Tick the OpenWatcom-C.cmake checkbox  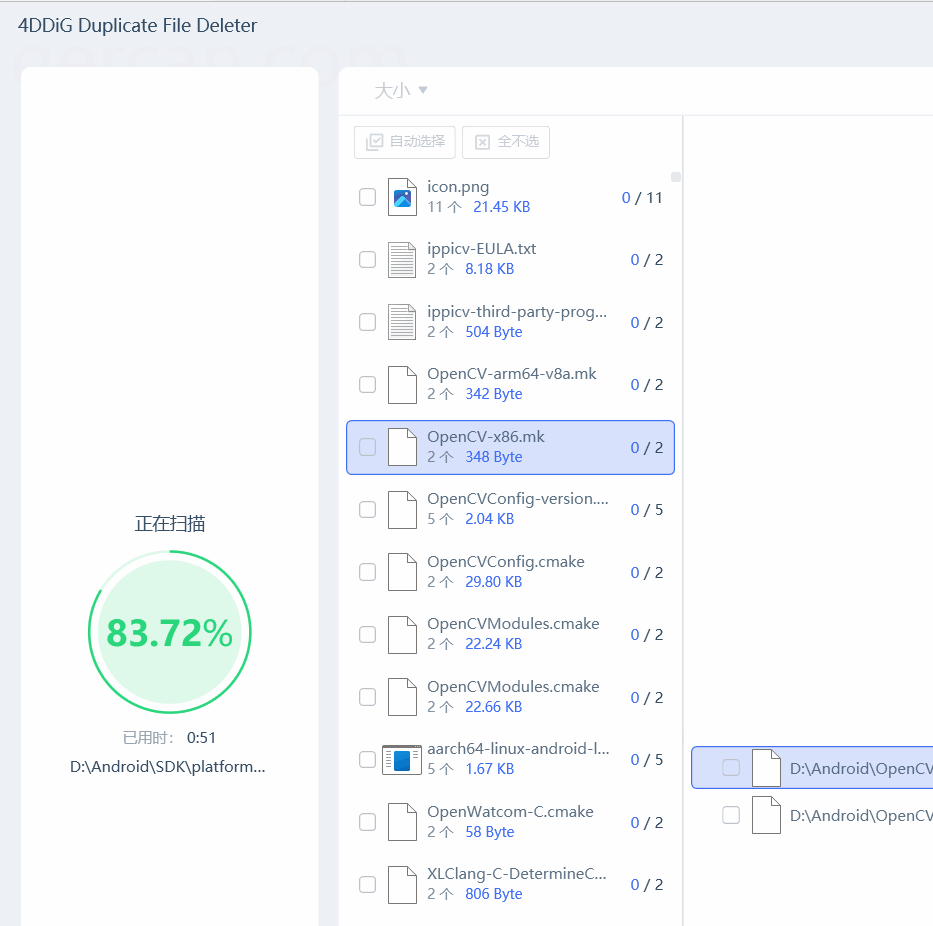click(x=368, y=822)
